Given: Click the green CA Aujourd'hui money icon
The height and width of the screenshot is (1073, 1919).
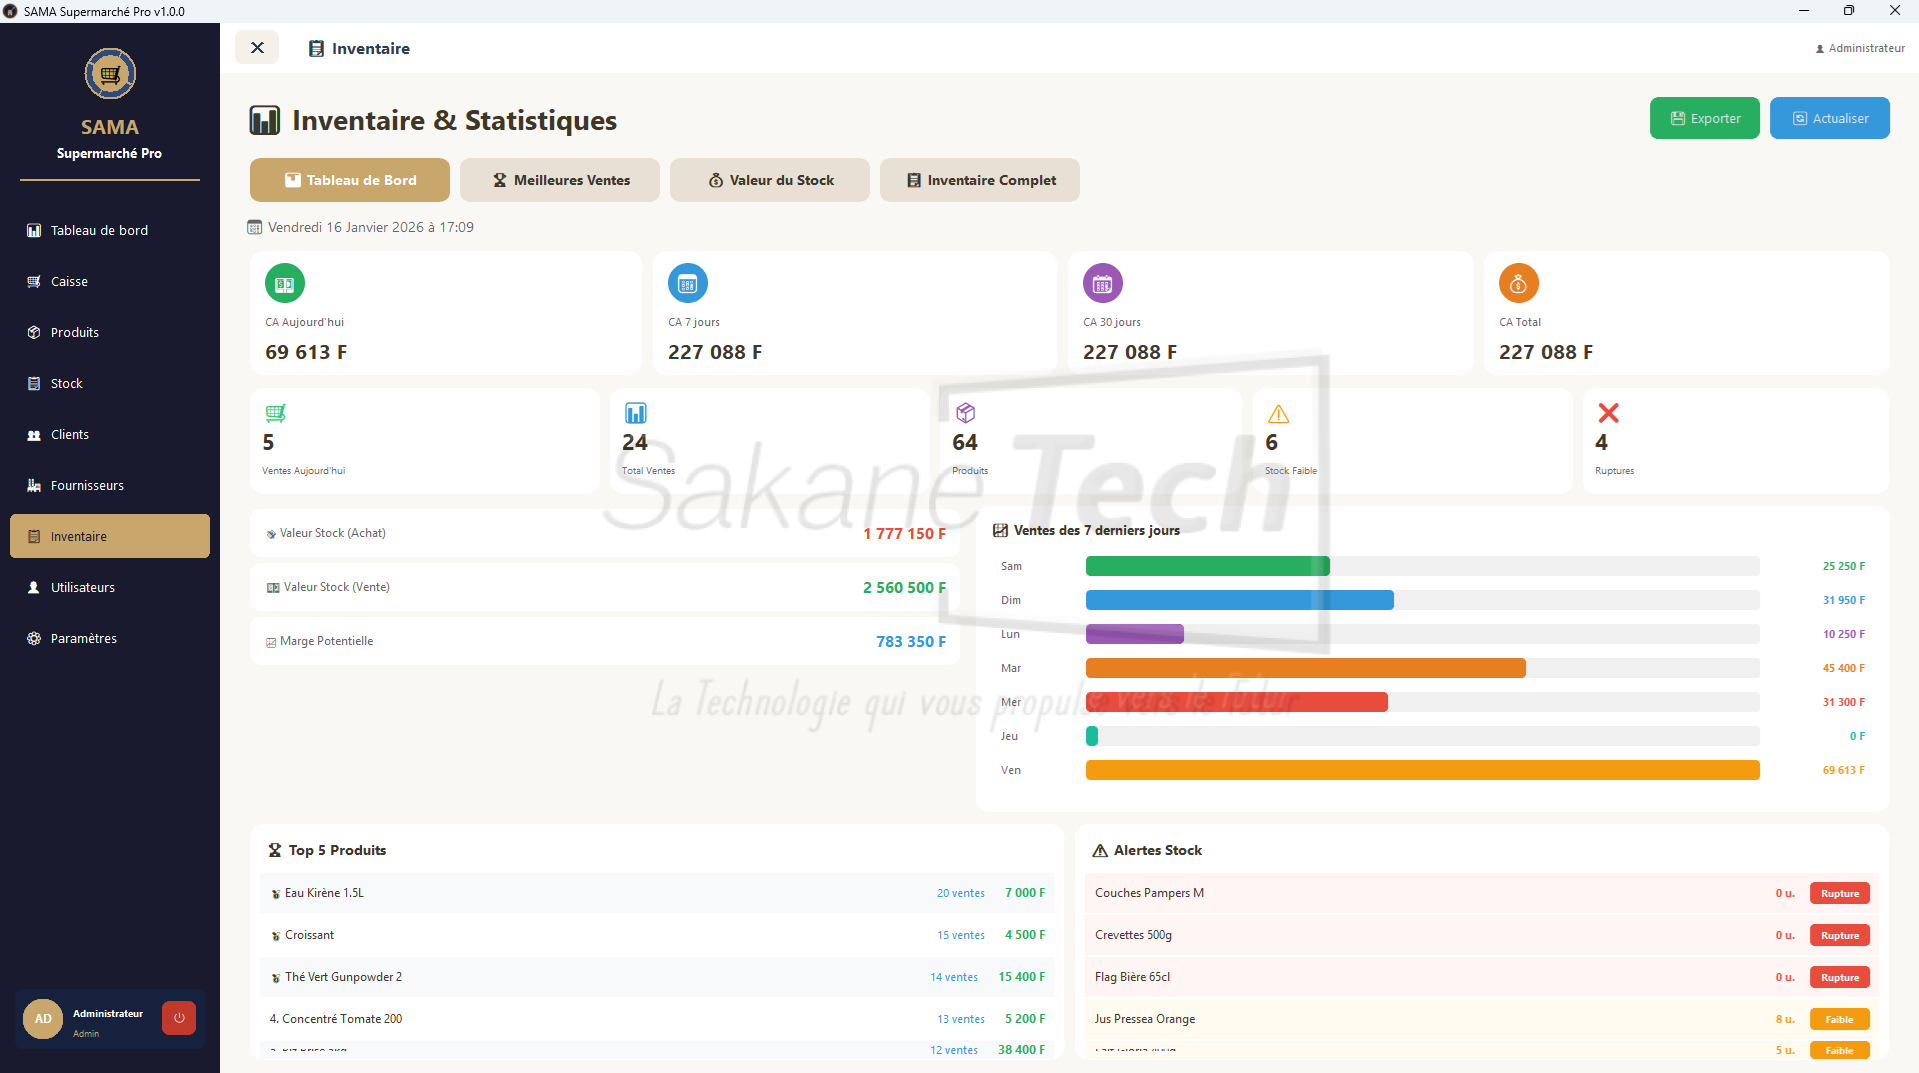Looking at the screenshot, I should (x=285, y=284).
